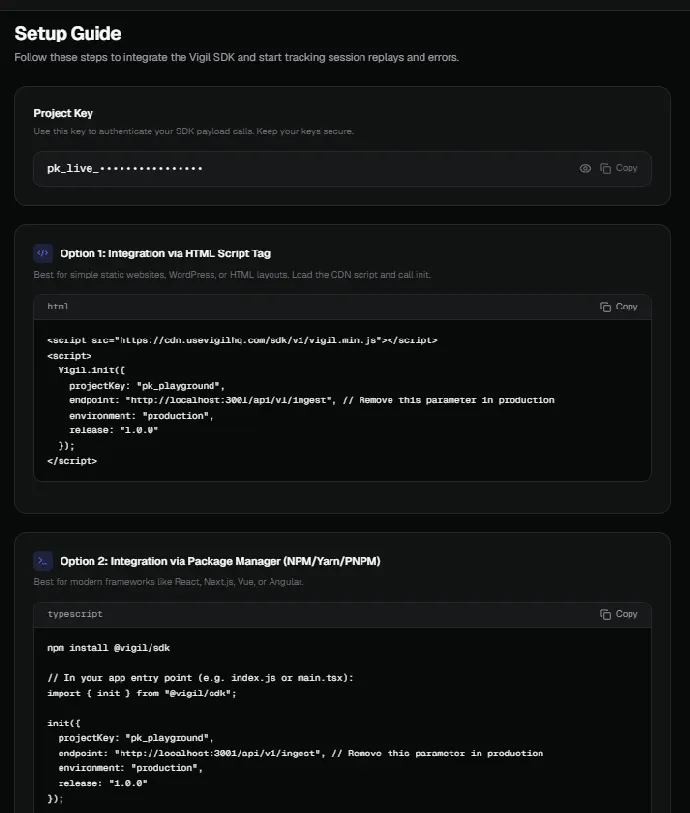Image resolution: width=690 pixels, height=813 pixels.
Task: Click the Project Key section title
Action: coord(63,113)
